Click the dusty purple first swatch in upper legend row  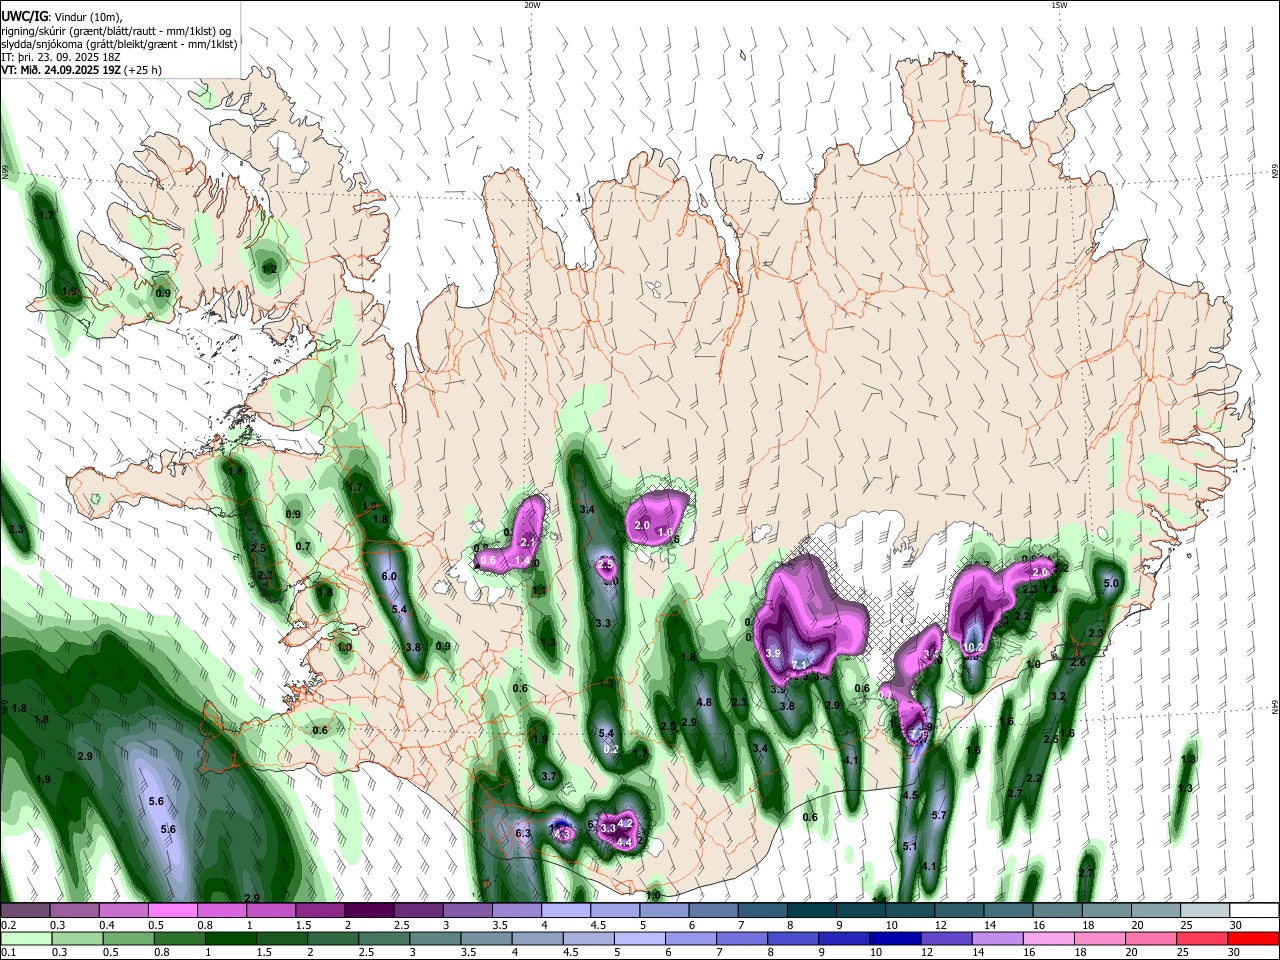(x=26, y=910)
